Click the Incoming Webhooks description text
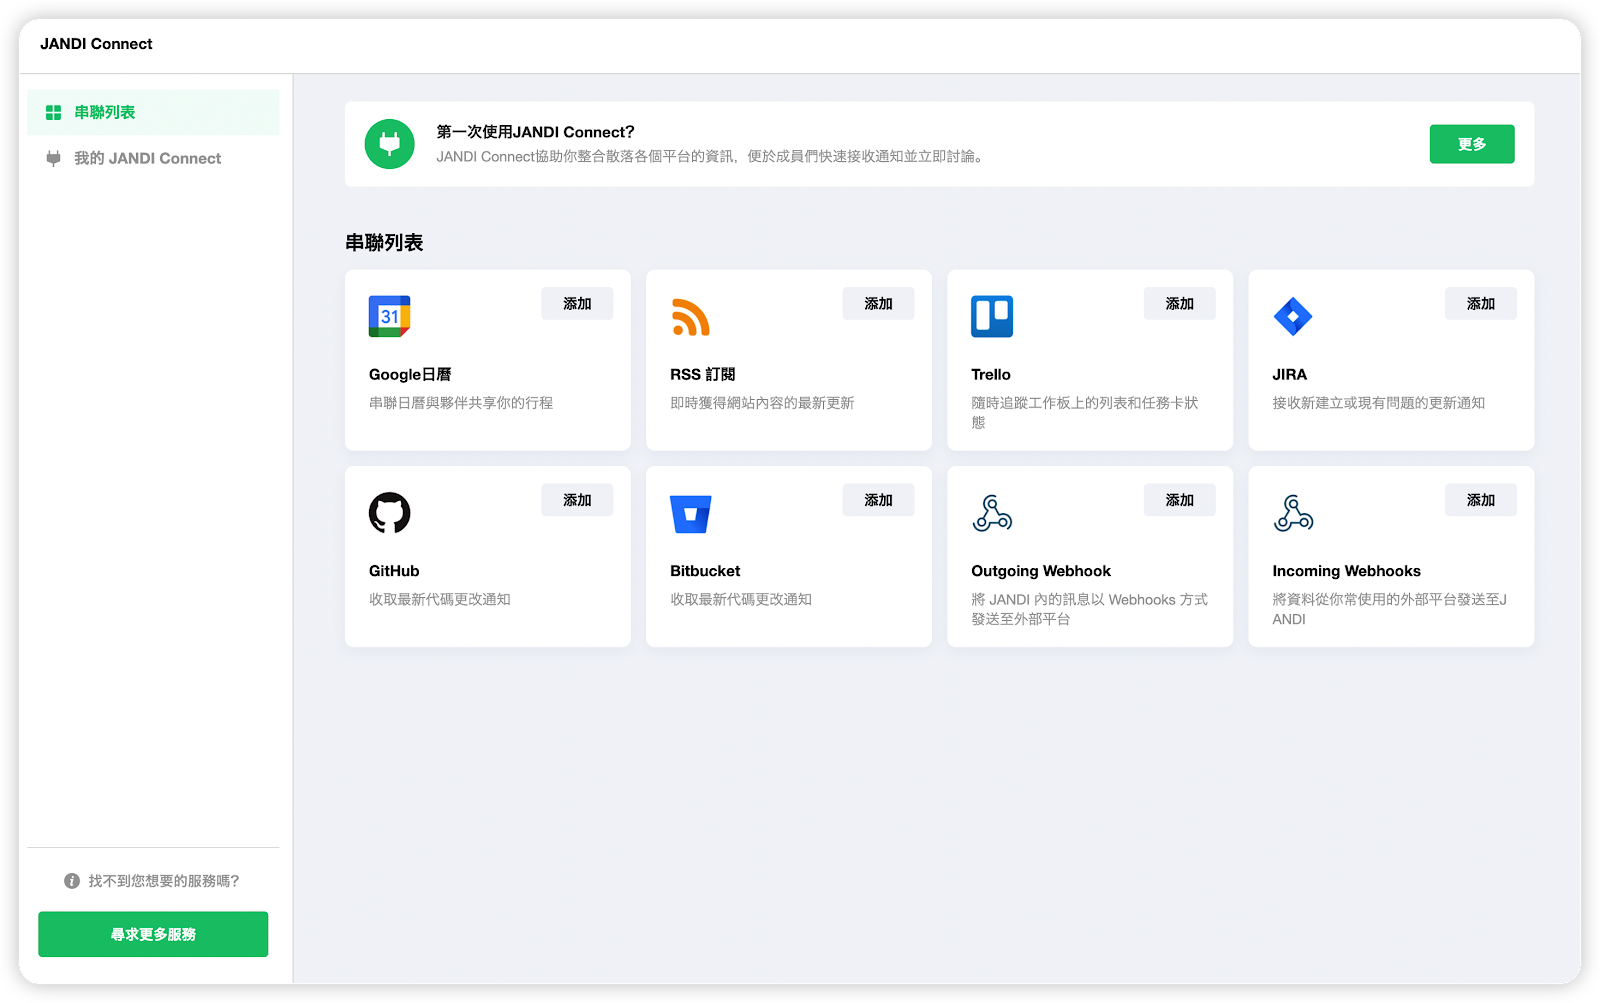The width and height of the screenshot is (1600, 1003). coord(1389,609)
